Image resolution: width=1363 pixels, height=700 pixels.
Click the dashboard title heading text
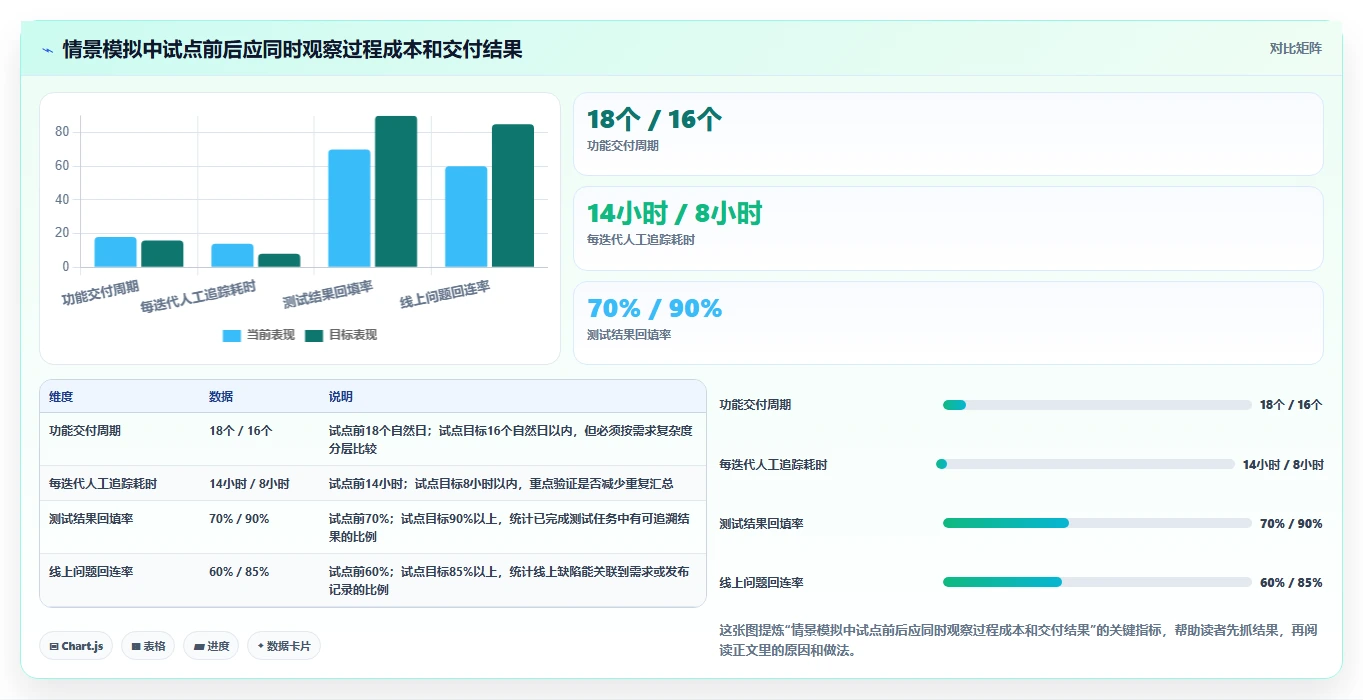[292, 50]
